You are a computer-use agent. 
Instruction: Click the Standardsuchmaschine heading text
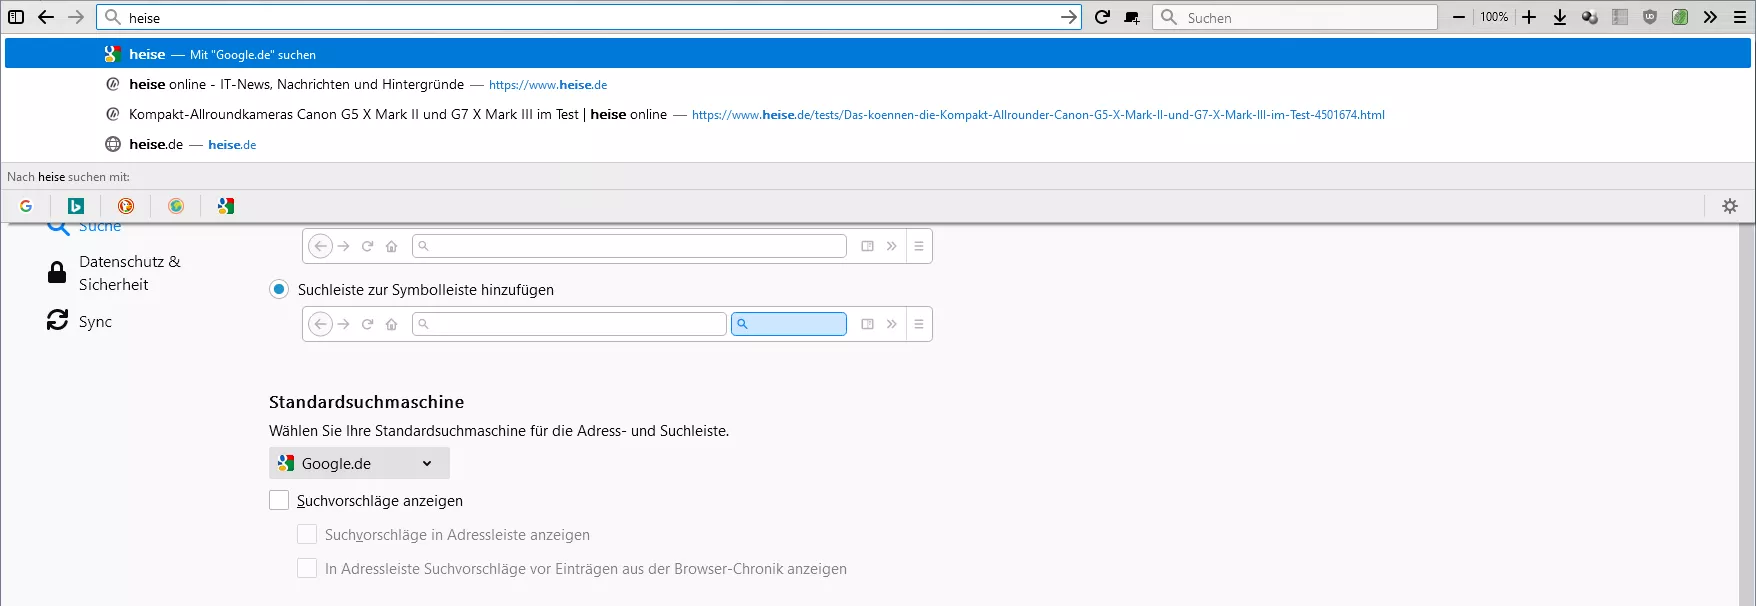[366, 402]
